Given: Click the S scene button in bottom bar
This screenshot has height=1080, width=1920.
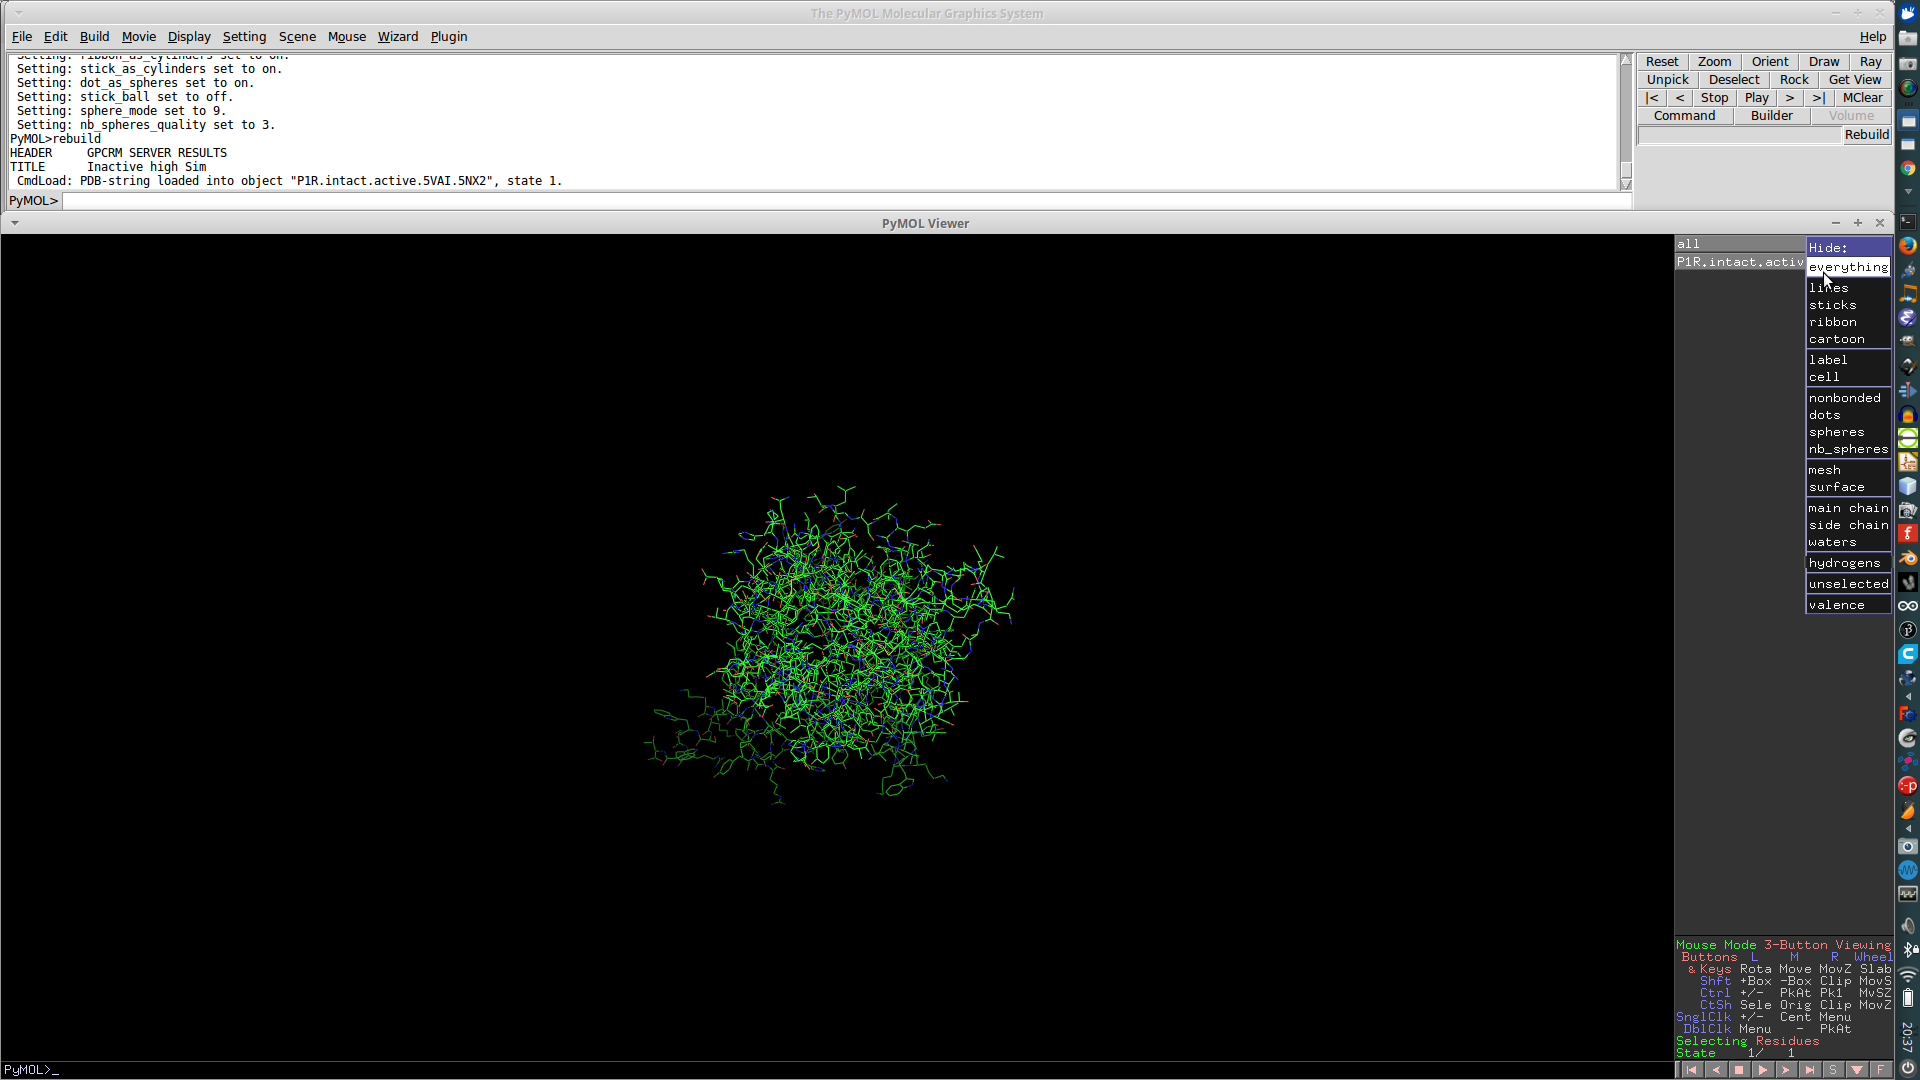Looking at the screenshot, I should (x=1833, y=1070).
